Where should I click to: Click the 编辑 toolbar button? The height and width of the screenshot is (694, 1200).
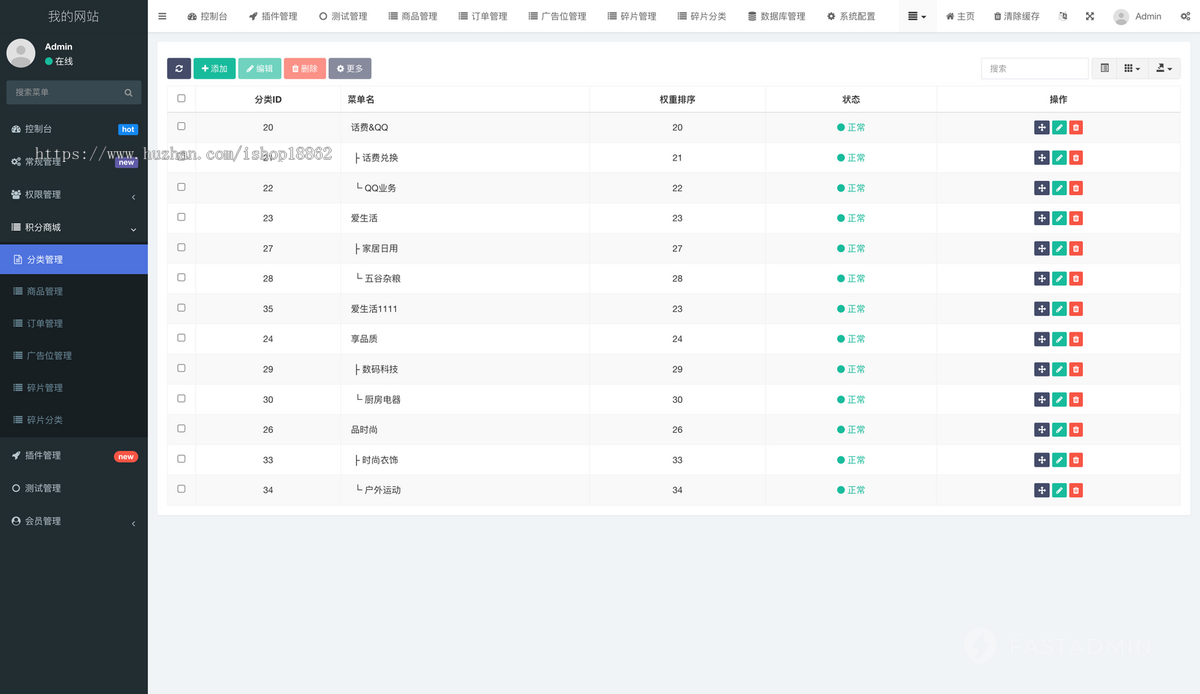tap(259, 68)
